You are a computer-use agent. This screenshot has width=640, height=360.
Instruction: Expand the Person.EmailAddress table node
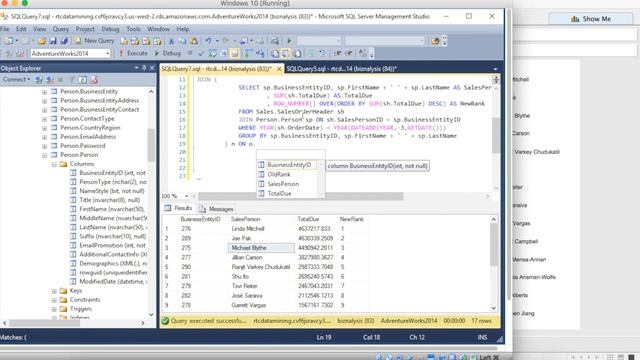click(44, 137)
